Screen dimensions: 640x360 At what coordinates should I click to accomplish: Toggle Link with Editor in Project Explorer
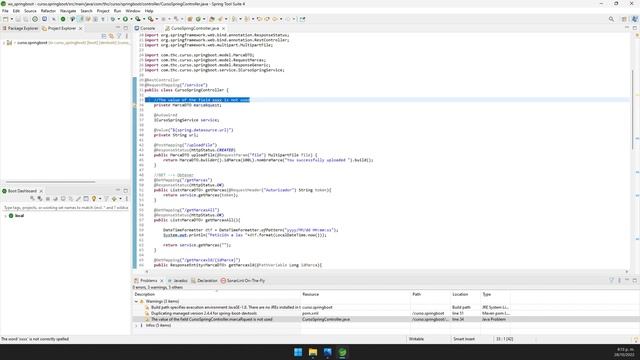[x=111, y=36]
